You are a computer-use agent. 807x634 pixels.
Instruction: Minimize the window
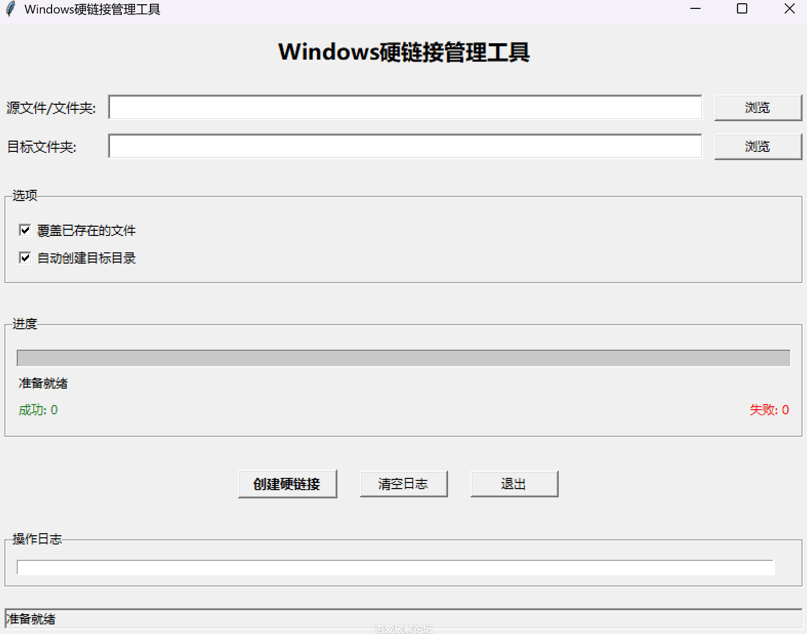(695, 9)
